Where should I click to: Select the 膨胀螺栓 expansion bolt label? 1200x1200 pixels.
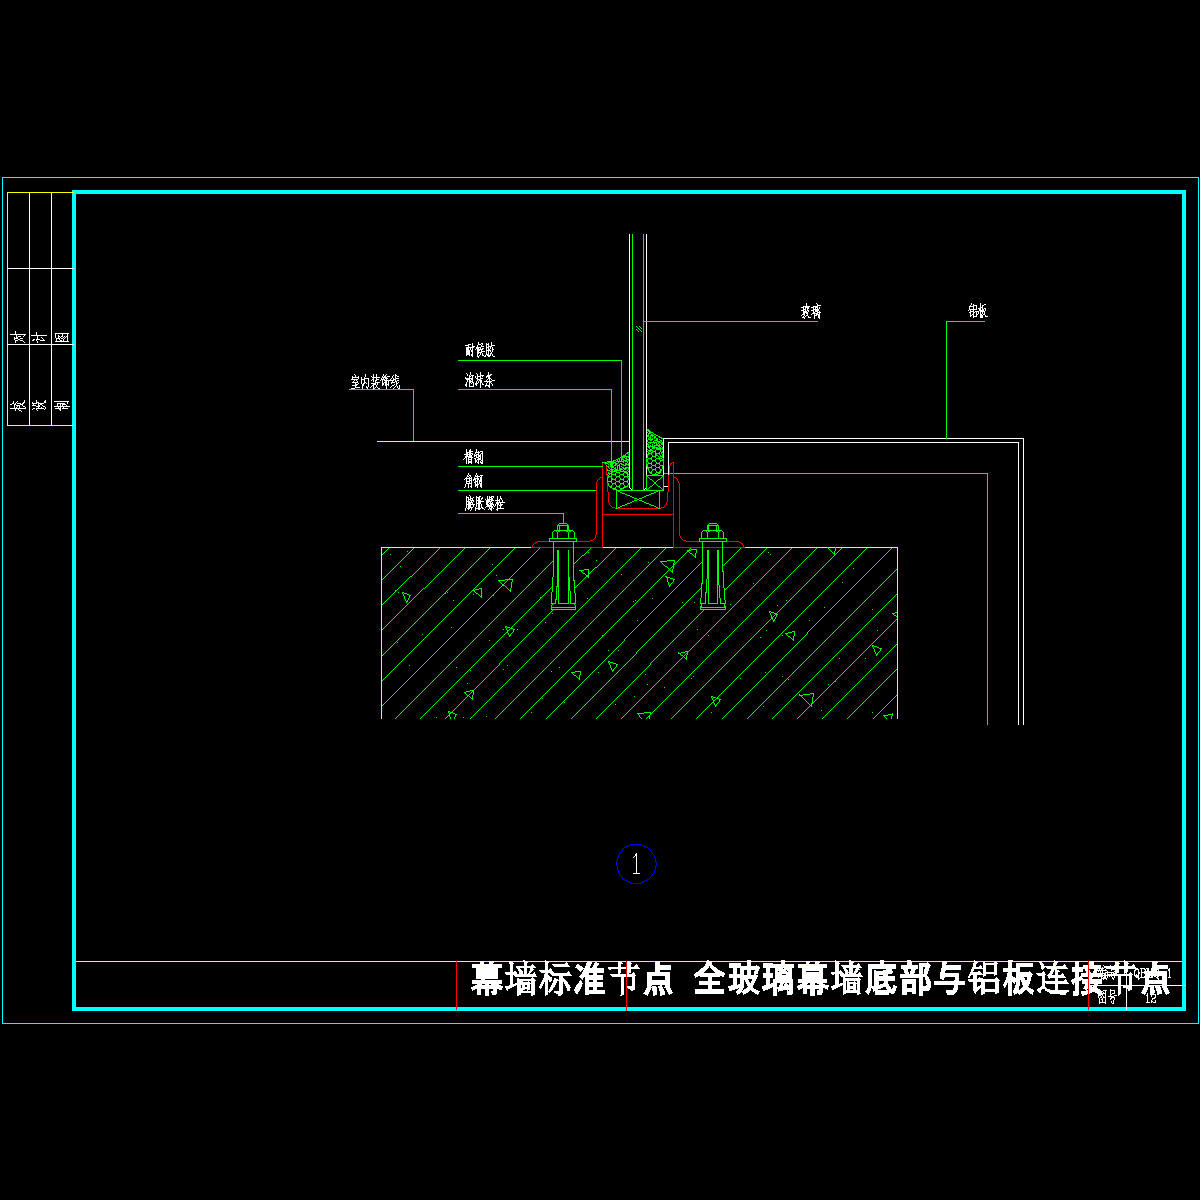pos(484,504)
